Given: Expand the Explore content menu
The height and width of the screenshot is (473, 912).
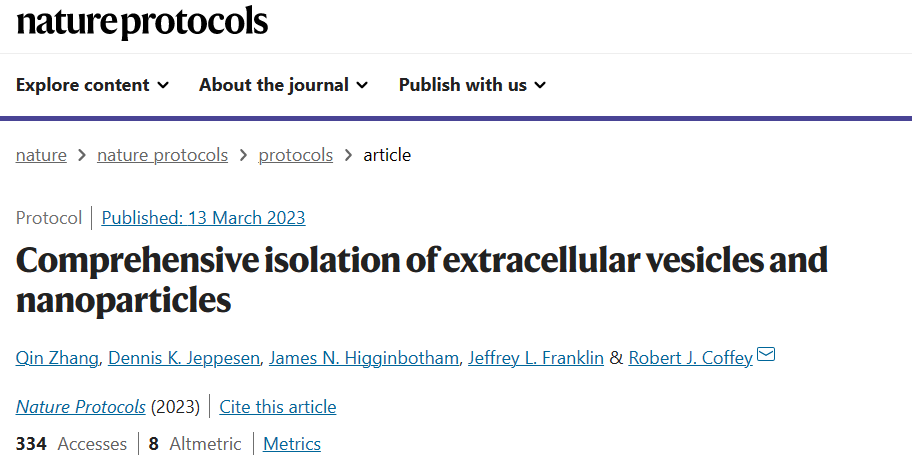Looking at the screenshot, I should tap(92, 85).
